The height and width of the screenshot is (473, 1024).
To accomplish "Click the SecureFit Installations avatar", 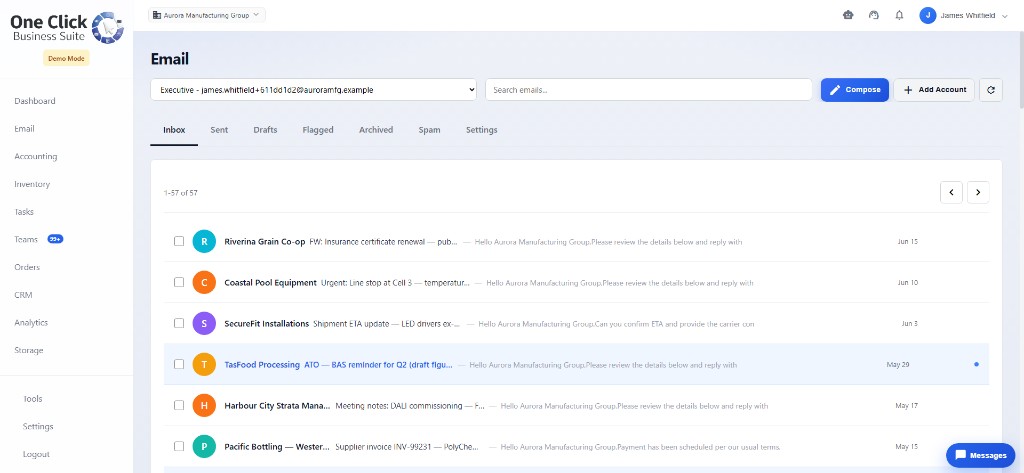I will (x=204, y=323).
